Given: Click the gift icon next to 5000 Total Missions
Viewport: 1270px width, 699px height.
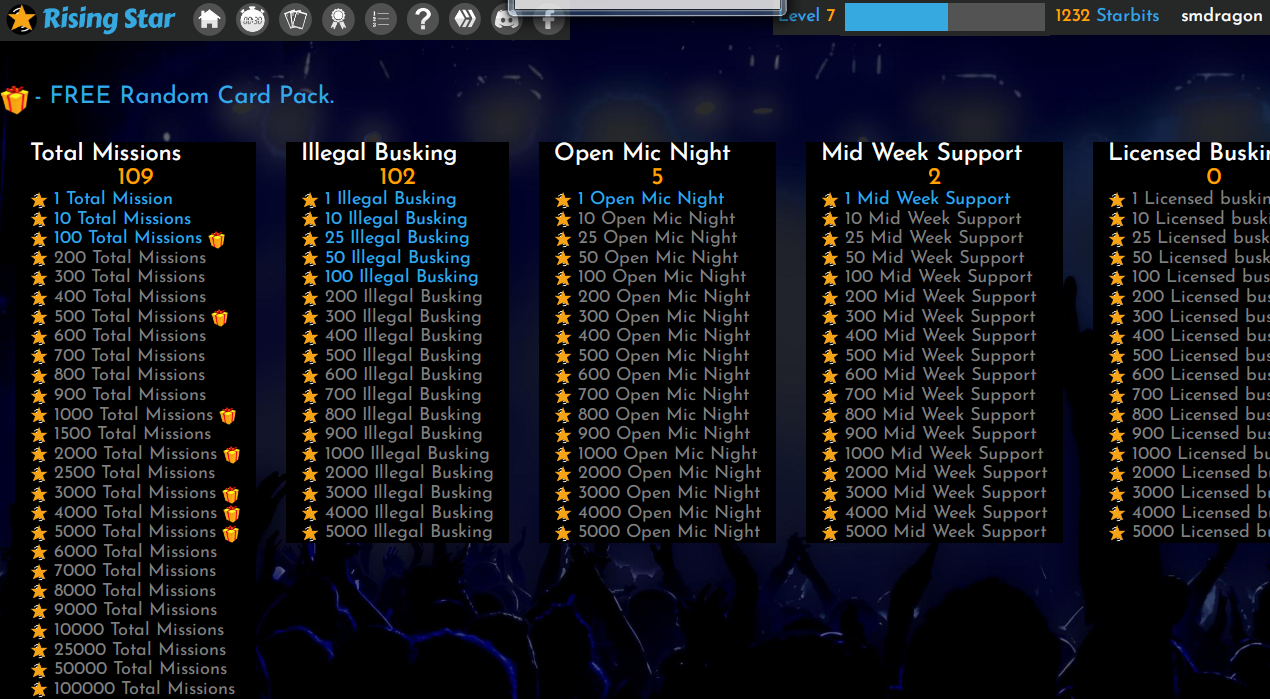Looking at the screenshot, I should coord(231,532).
